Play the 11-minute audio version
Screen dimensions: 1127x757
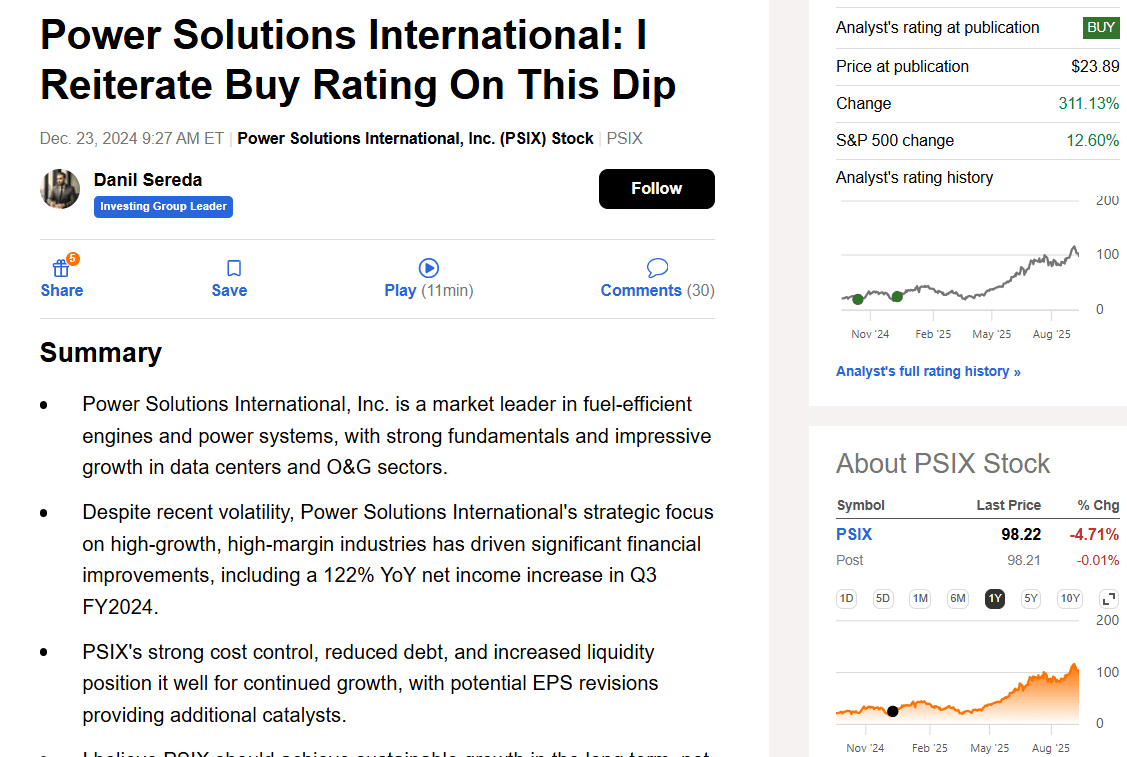coord(428,278)
